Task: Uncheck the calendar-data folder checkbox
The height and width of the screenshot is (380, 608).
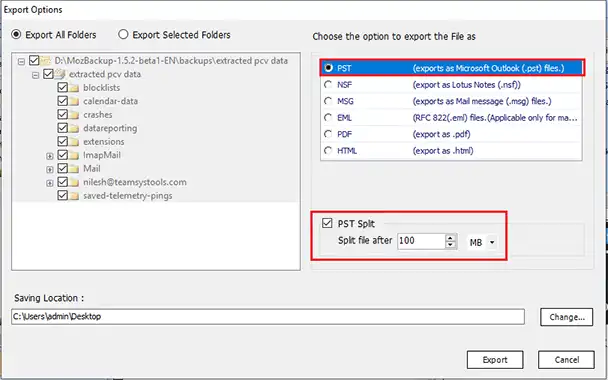Action: 62,101
